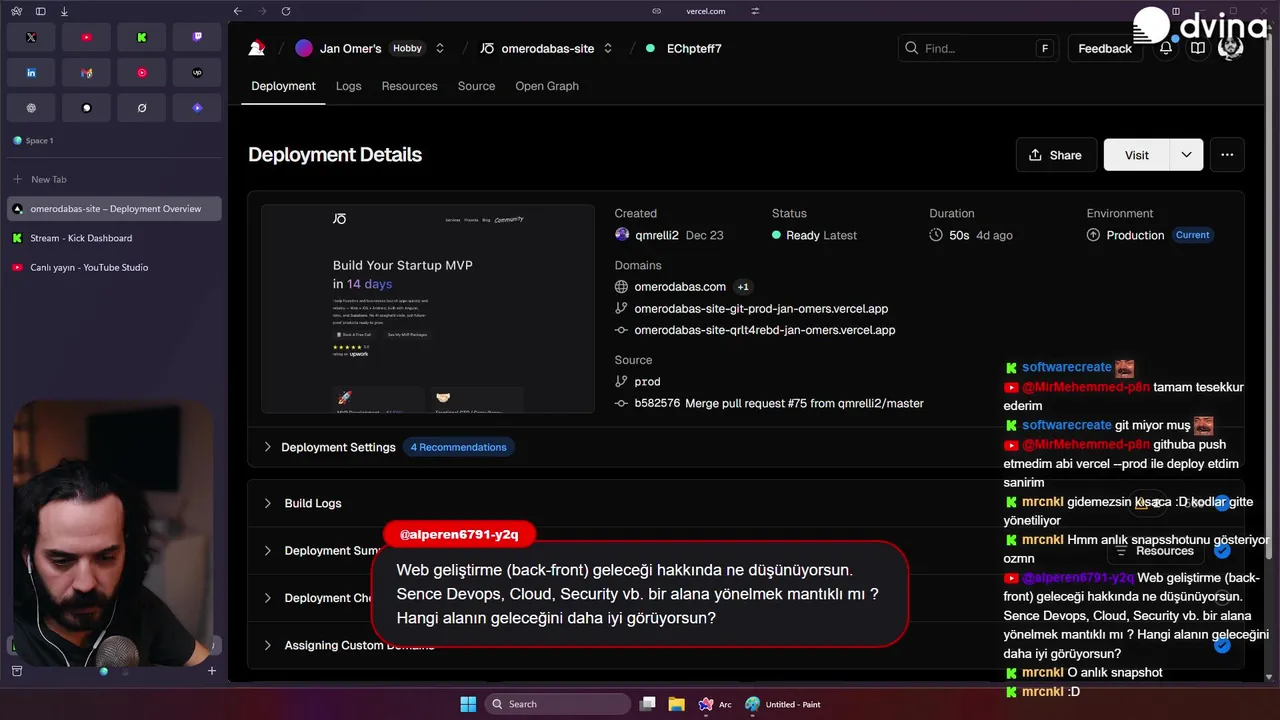Image resolution: width=1280 pixels, height=720 pixels.
Task: Open the Upwork pinned tile
Action: point(197,73)
